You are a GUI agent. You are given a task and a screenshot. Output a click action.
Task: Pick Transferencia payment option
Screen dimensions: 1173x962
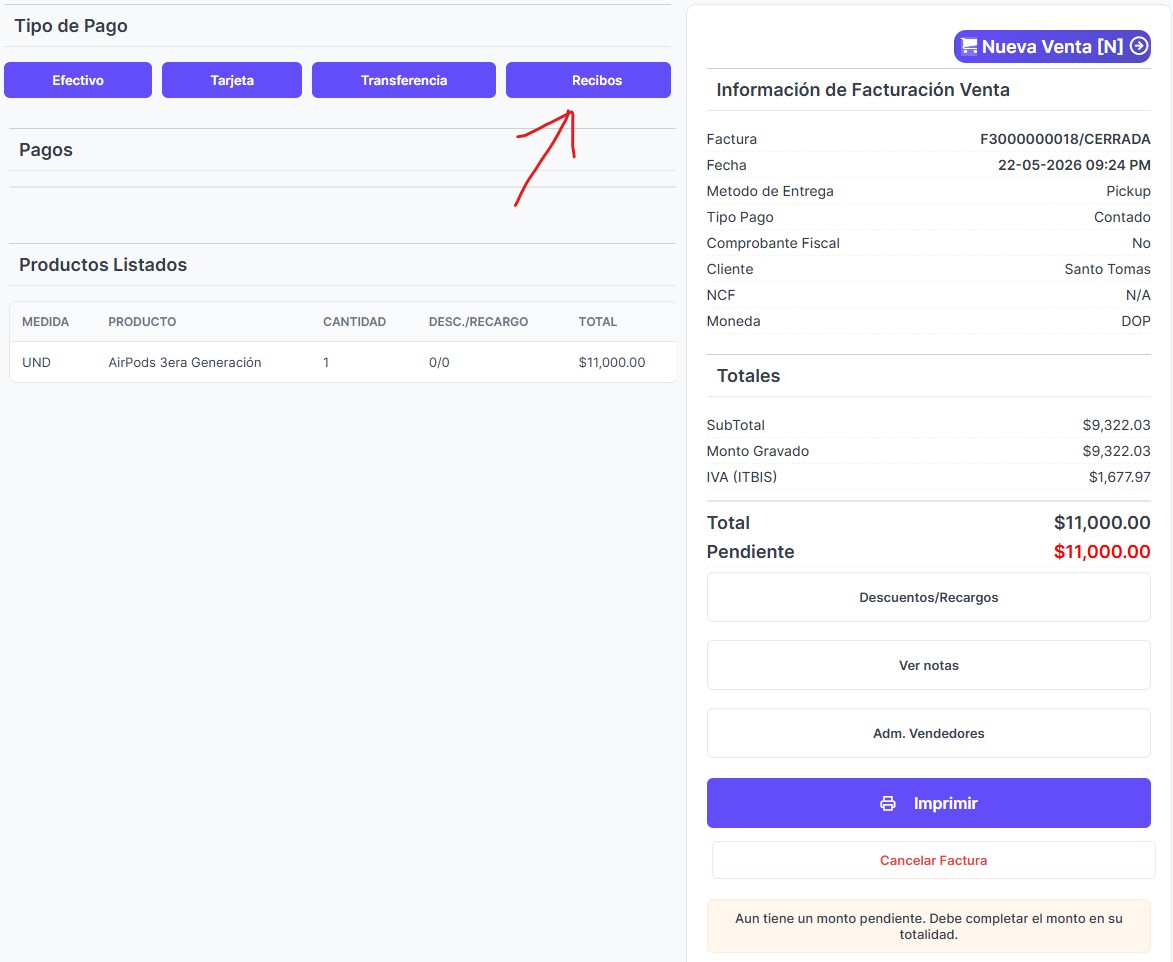click(404, 80)
